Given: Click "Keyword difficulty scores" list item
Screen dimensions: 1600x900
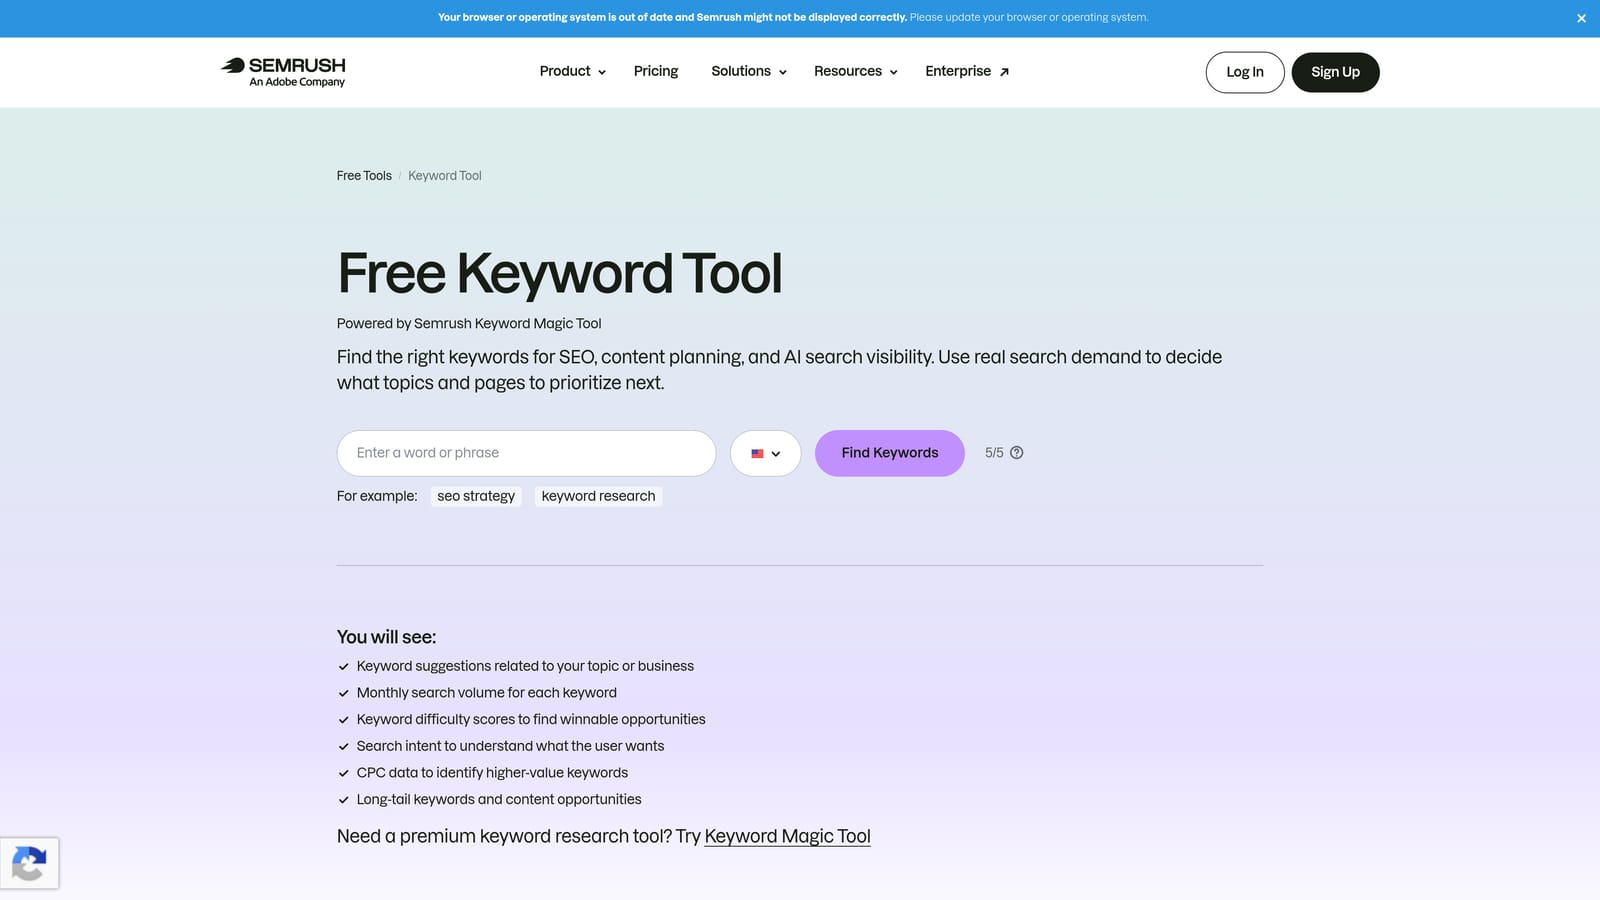Looking at the screenshot, I should click(531, 719).
